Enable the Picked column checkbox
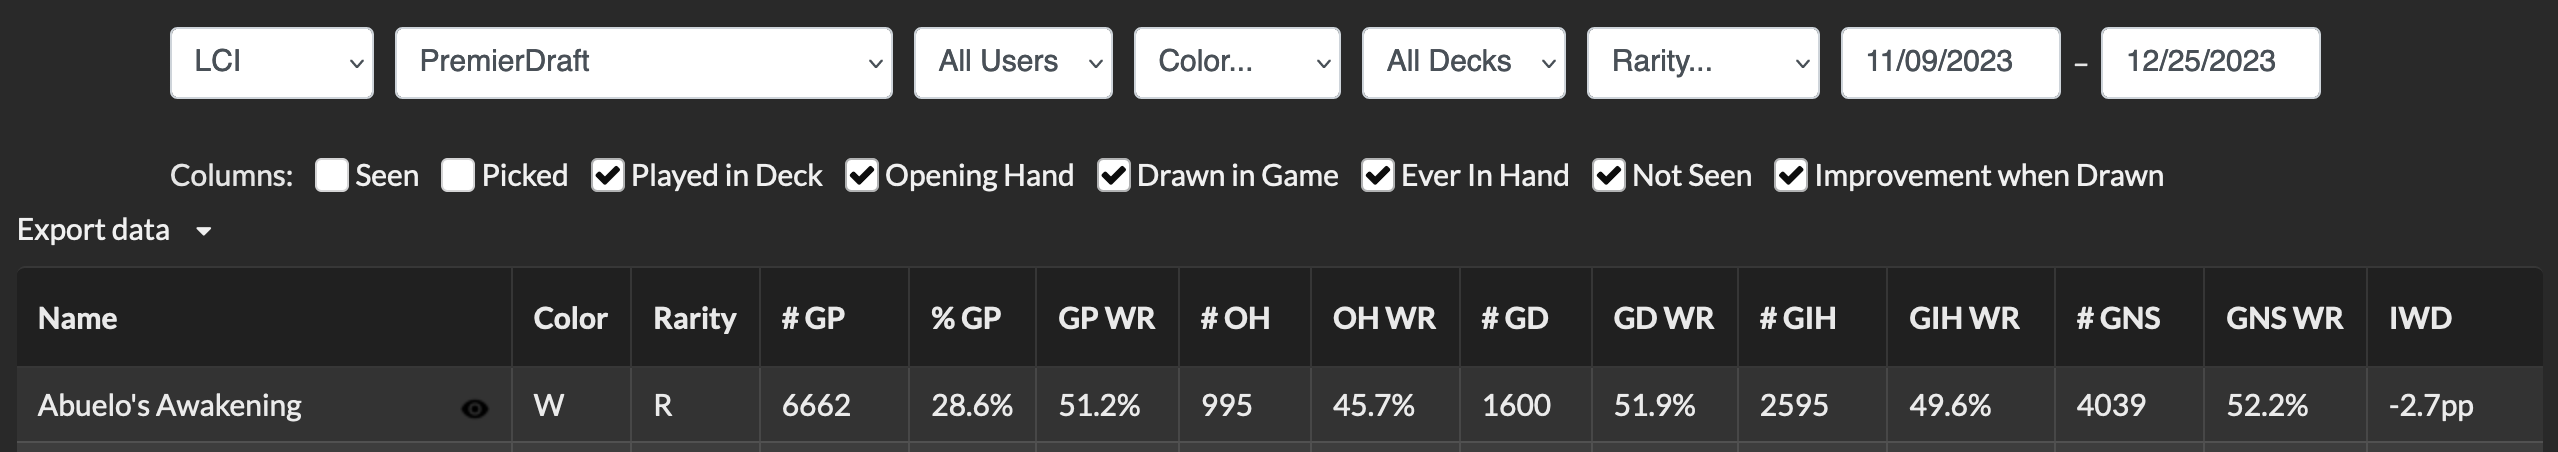The height and width of the screenshot is (452, 2558). pos(458,175)
